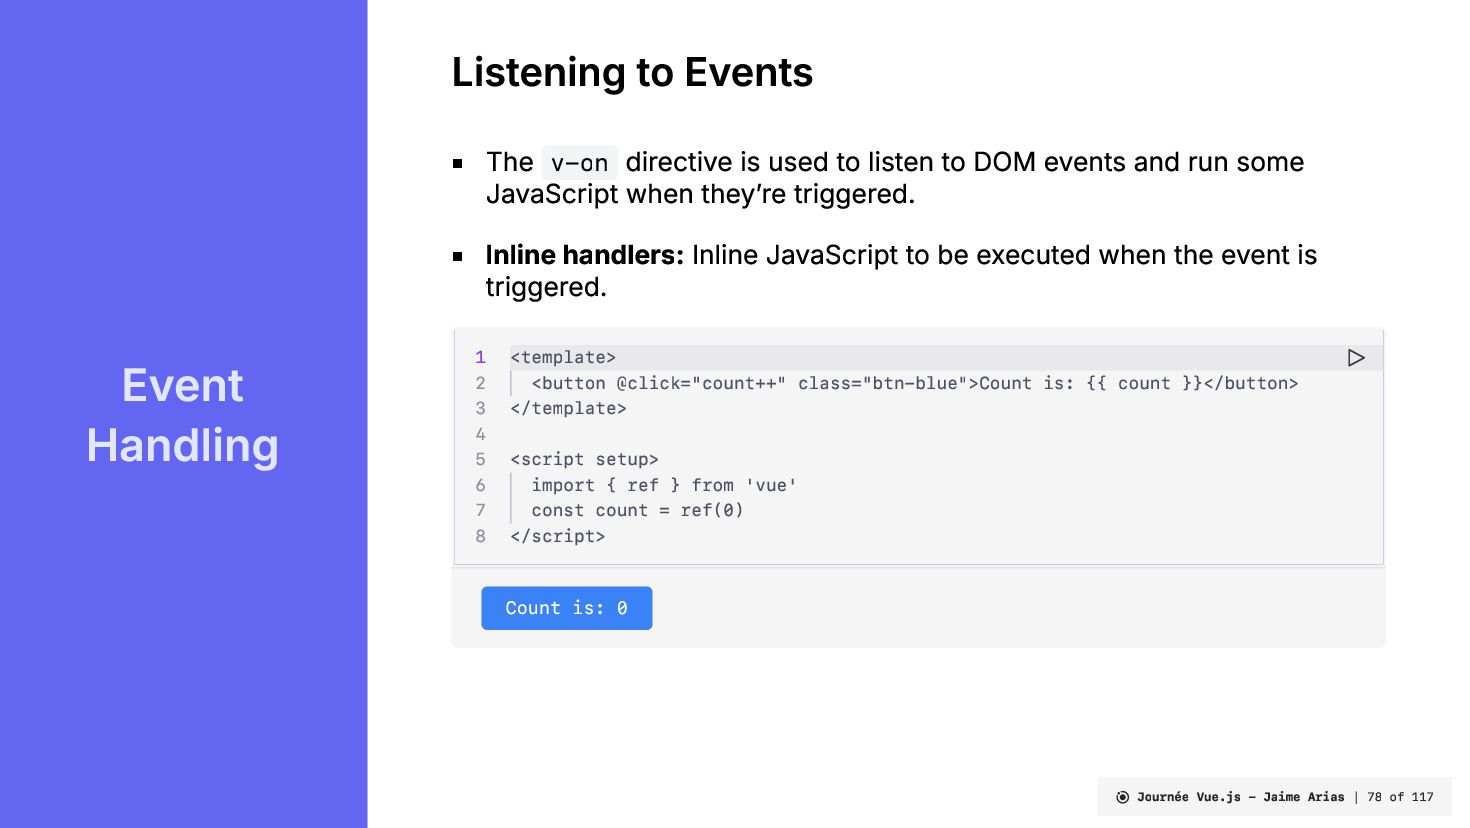Click the 'Count is: 0' button
This screenshot has height=828, width=1470.
coord(567,608)
